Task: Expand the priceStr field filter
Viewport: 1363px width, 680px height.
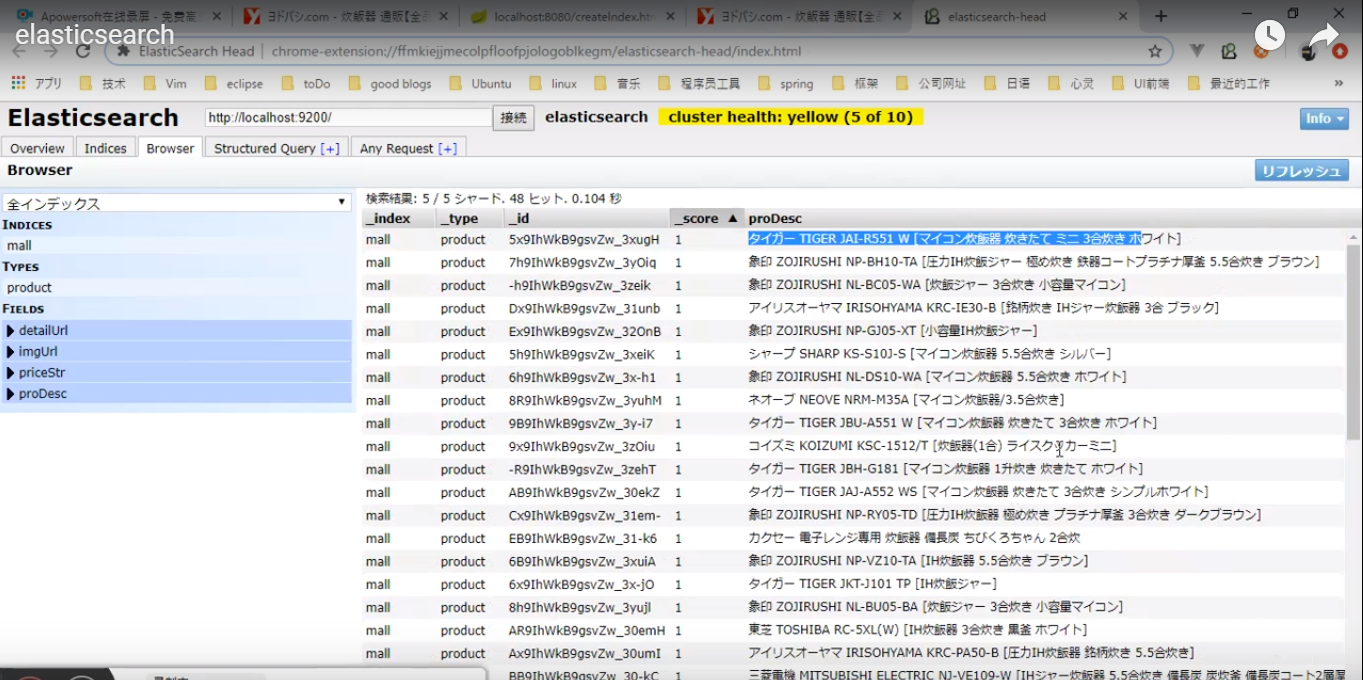Action: pos(177,373)
